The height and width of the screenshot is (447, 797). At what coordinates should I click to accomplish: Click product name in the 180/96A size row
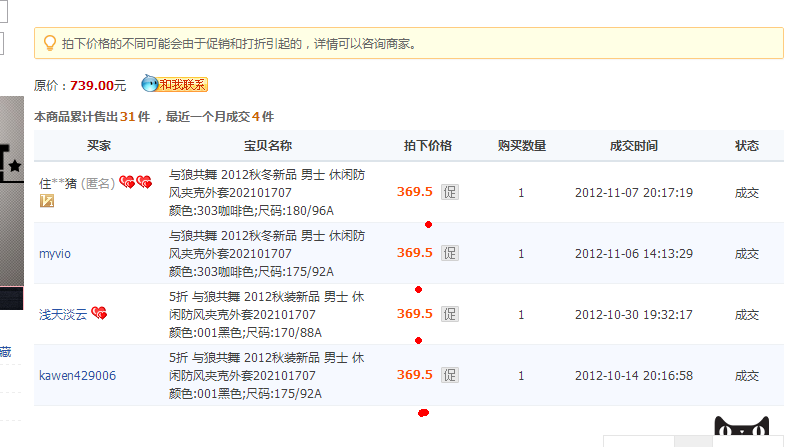pos(267,183)
